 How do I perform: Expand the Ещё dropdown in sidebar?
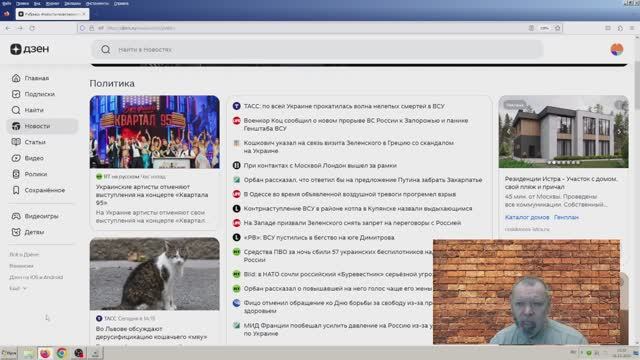pos(18,288)
